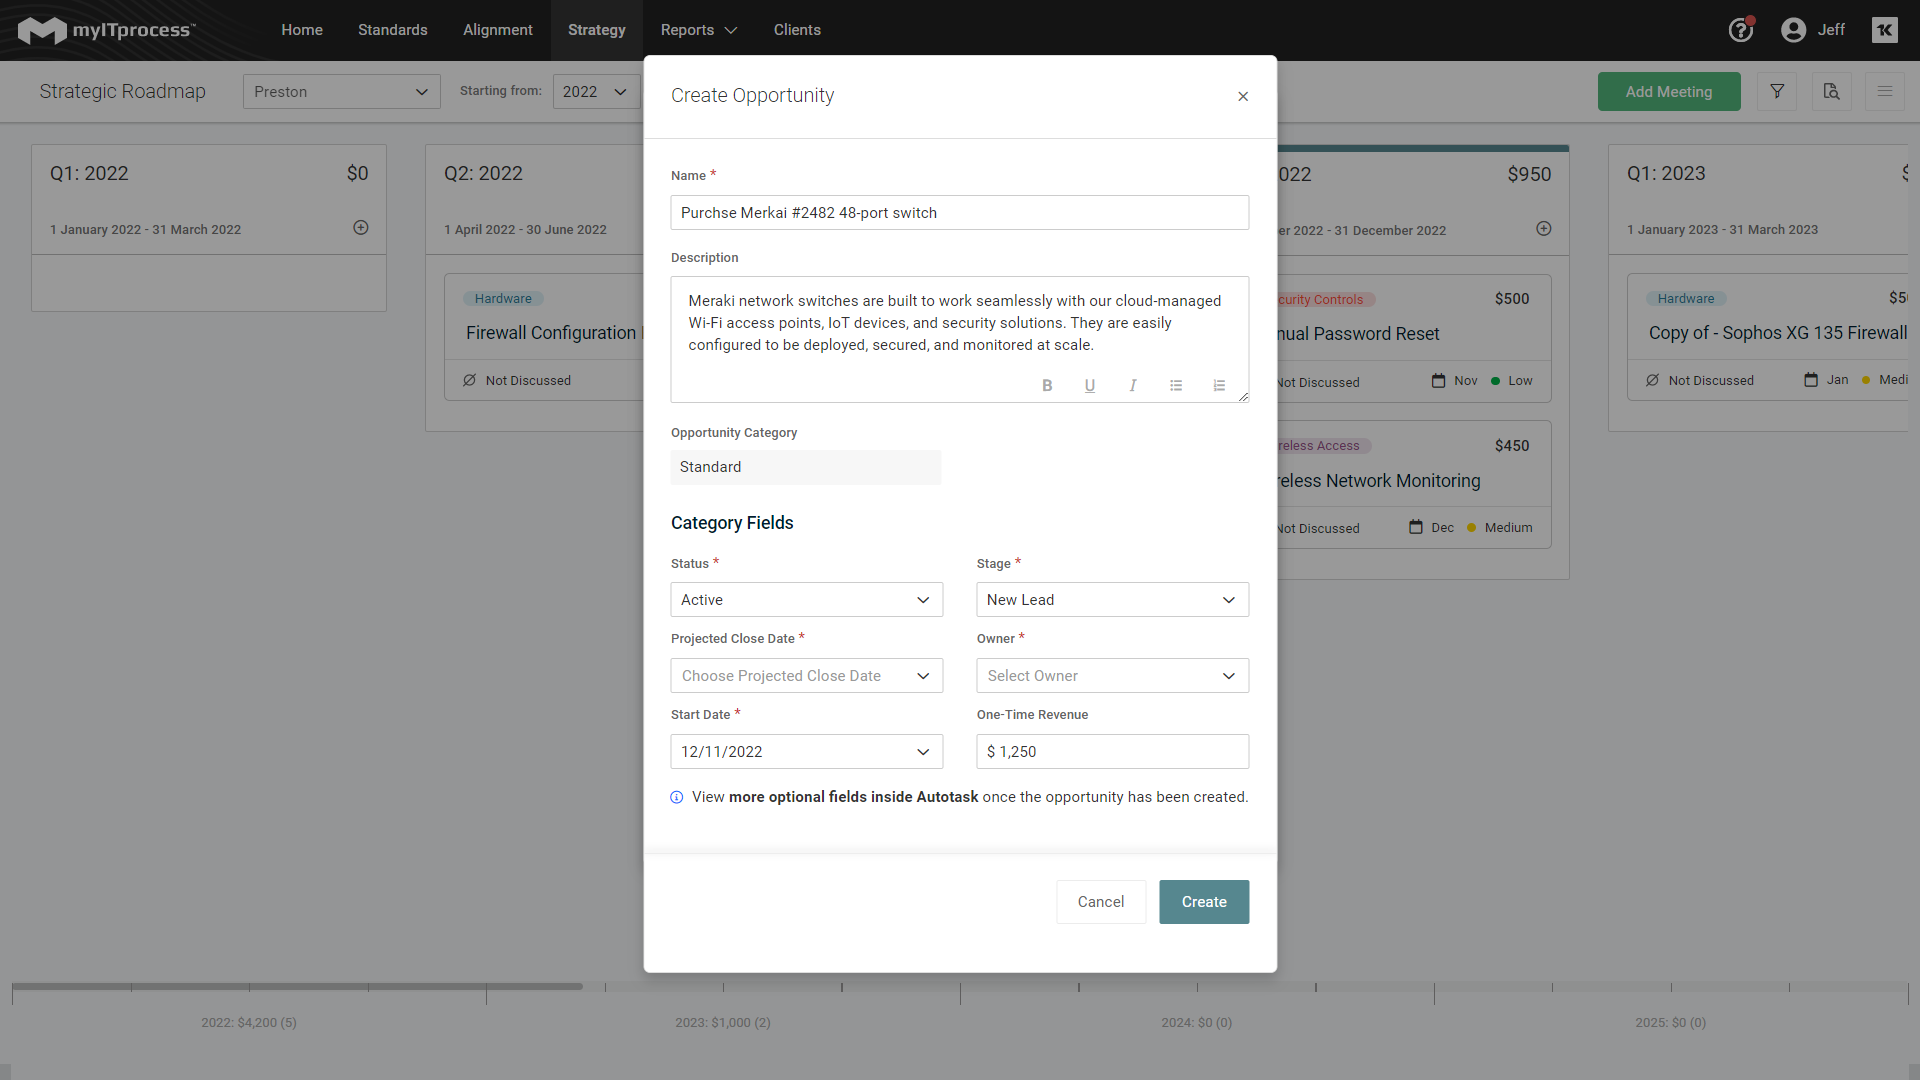Click the yellow Medium priority dot
This screenshot has height=1080, width=1920.
(x=1471, y=528)
